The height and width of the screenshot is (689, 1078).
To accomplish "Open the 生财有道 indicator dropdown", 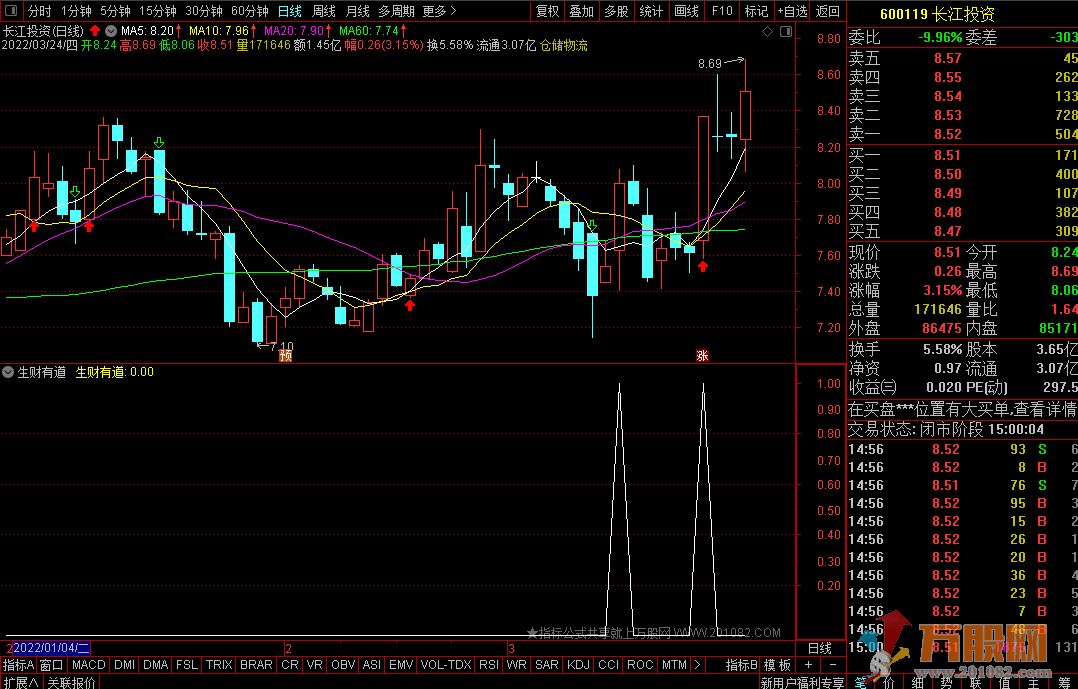I will click(8, 372).
